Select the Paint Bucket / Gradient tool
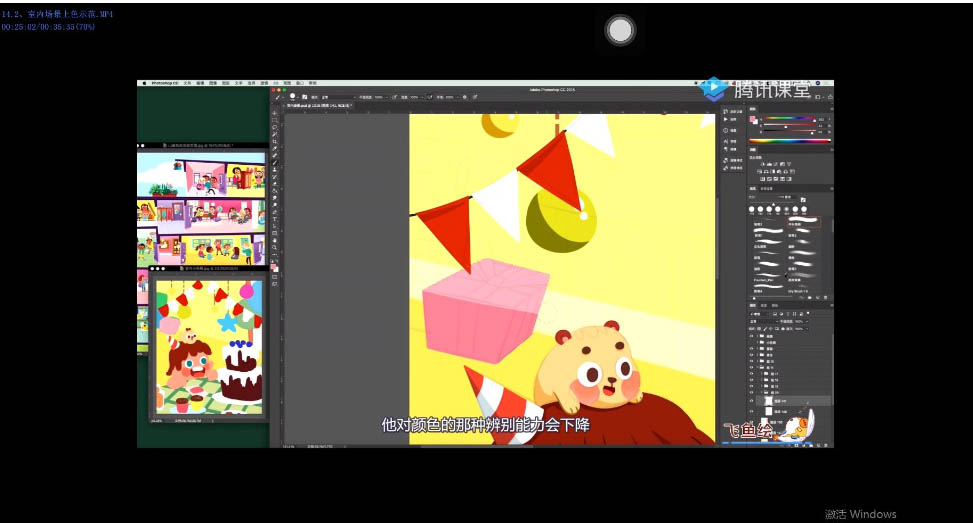 tap(274, 191)
